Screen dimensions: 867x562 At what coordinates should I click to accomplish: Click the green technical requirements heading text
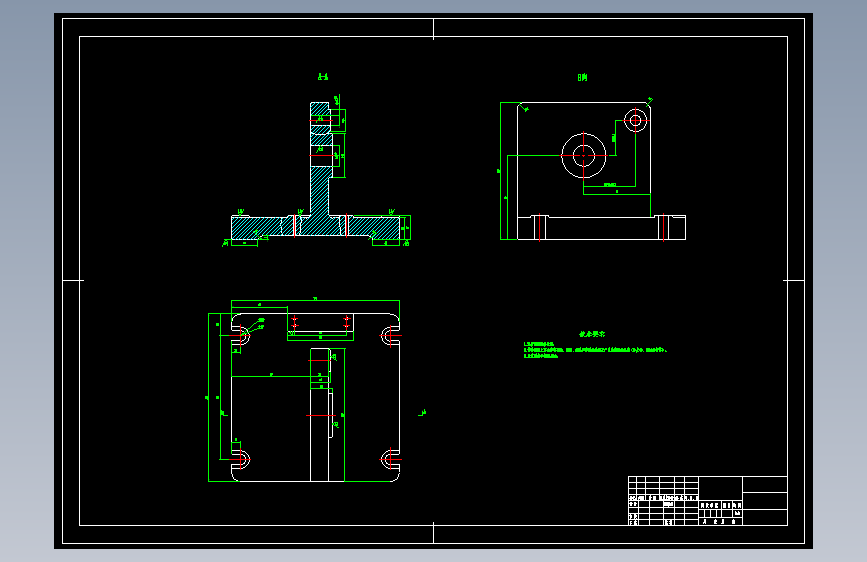[x=592, y=334]
